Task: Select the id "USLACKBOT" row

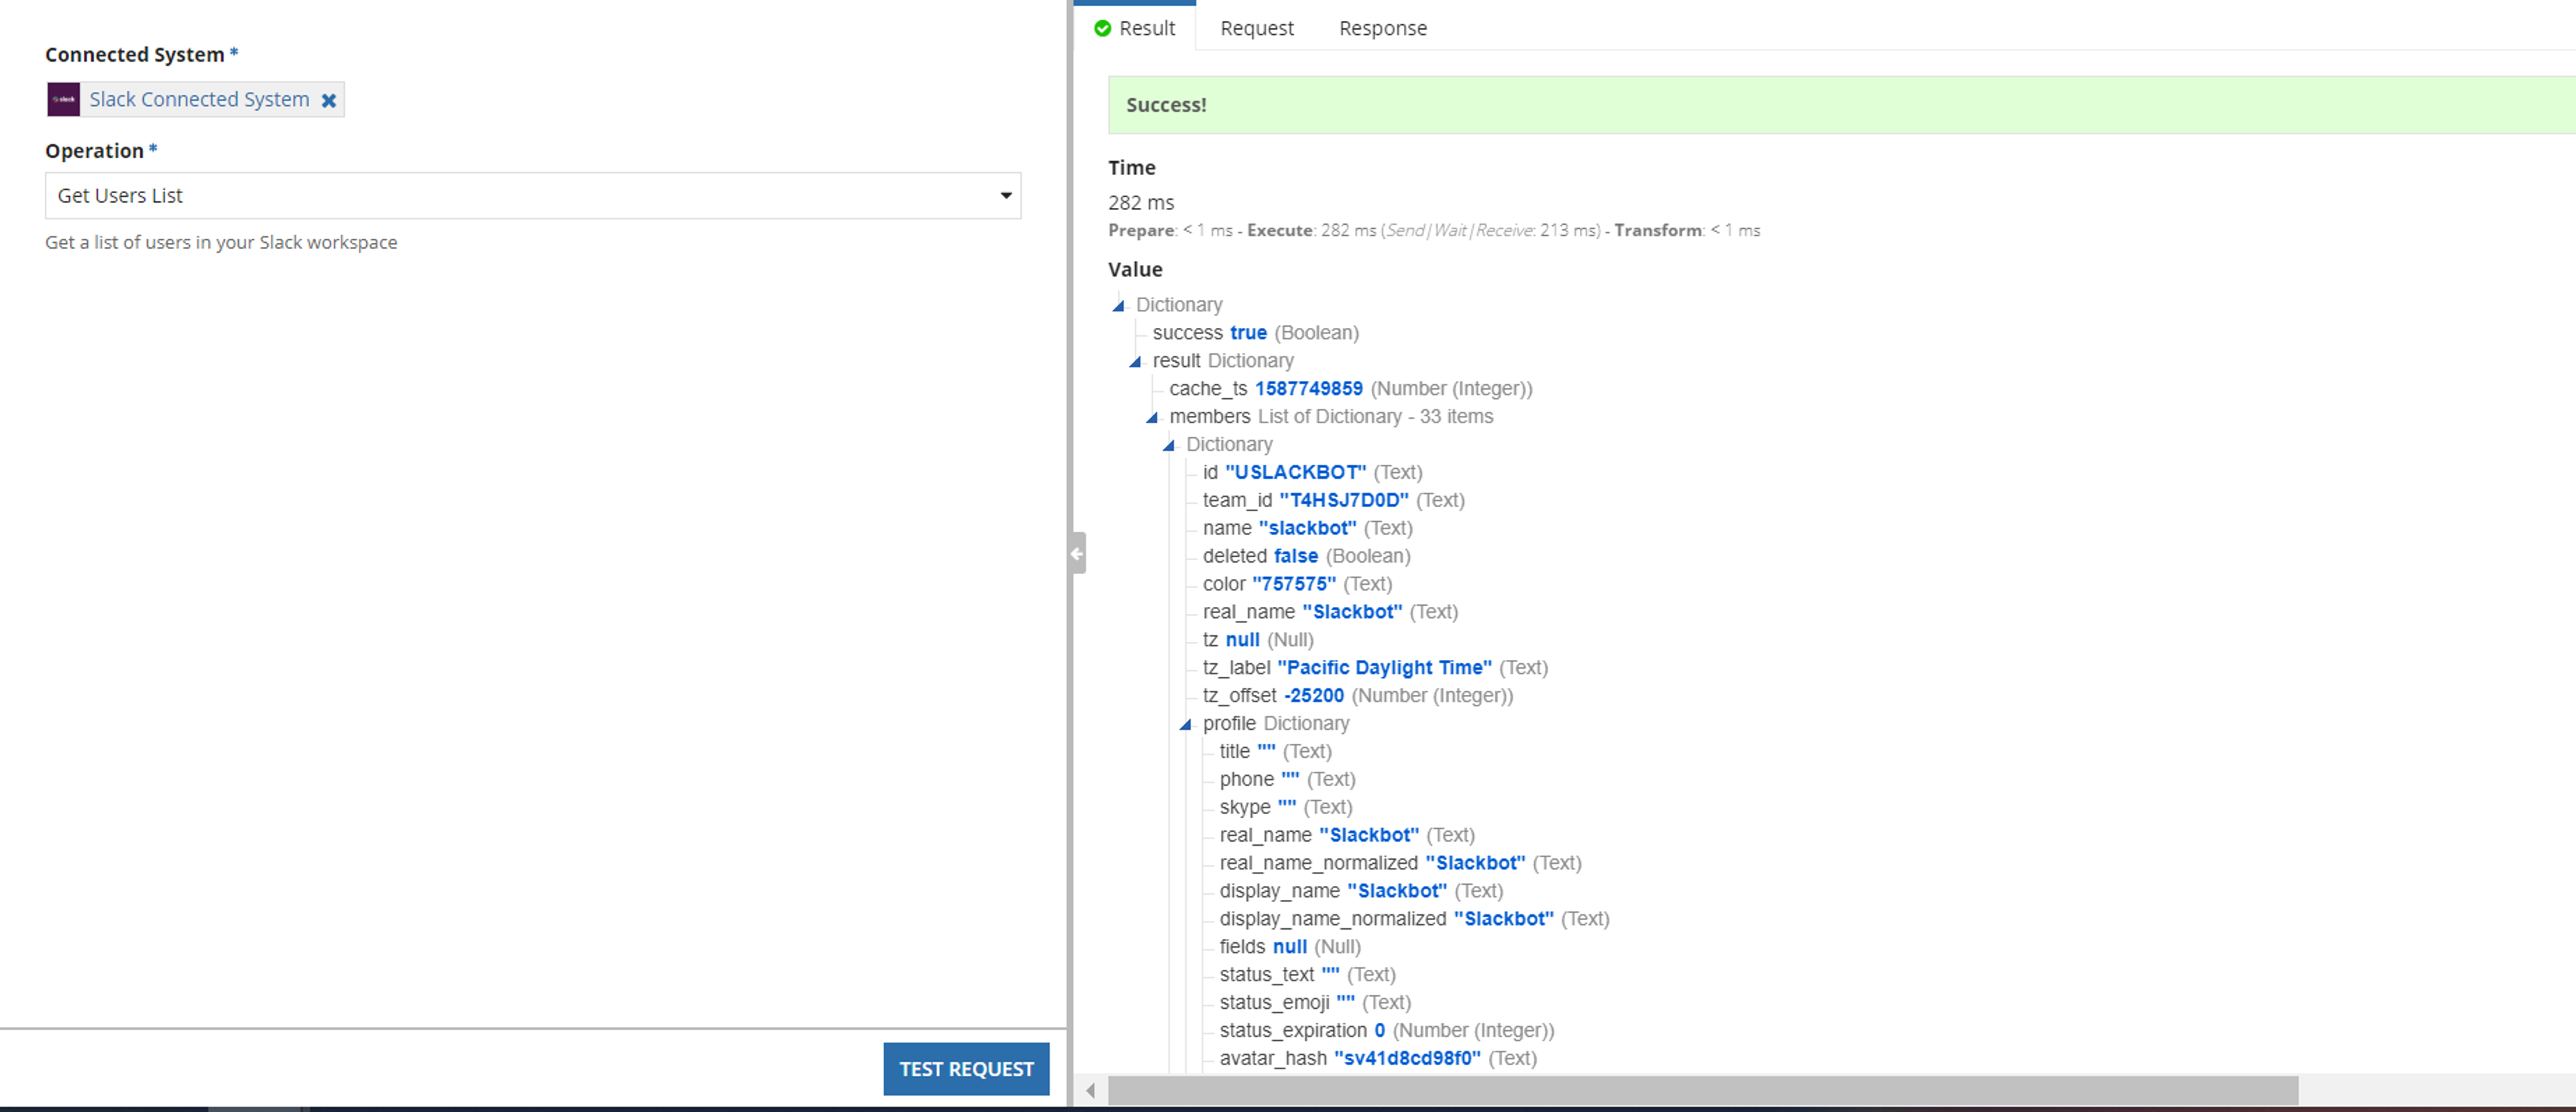Action: tap(1312, 472)
